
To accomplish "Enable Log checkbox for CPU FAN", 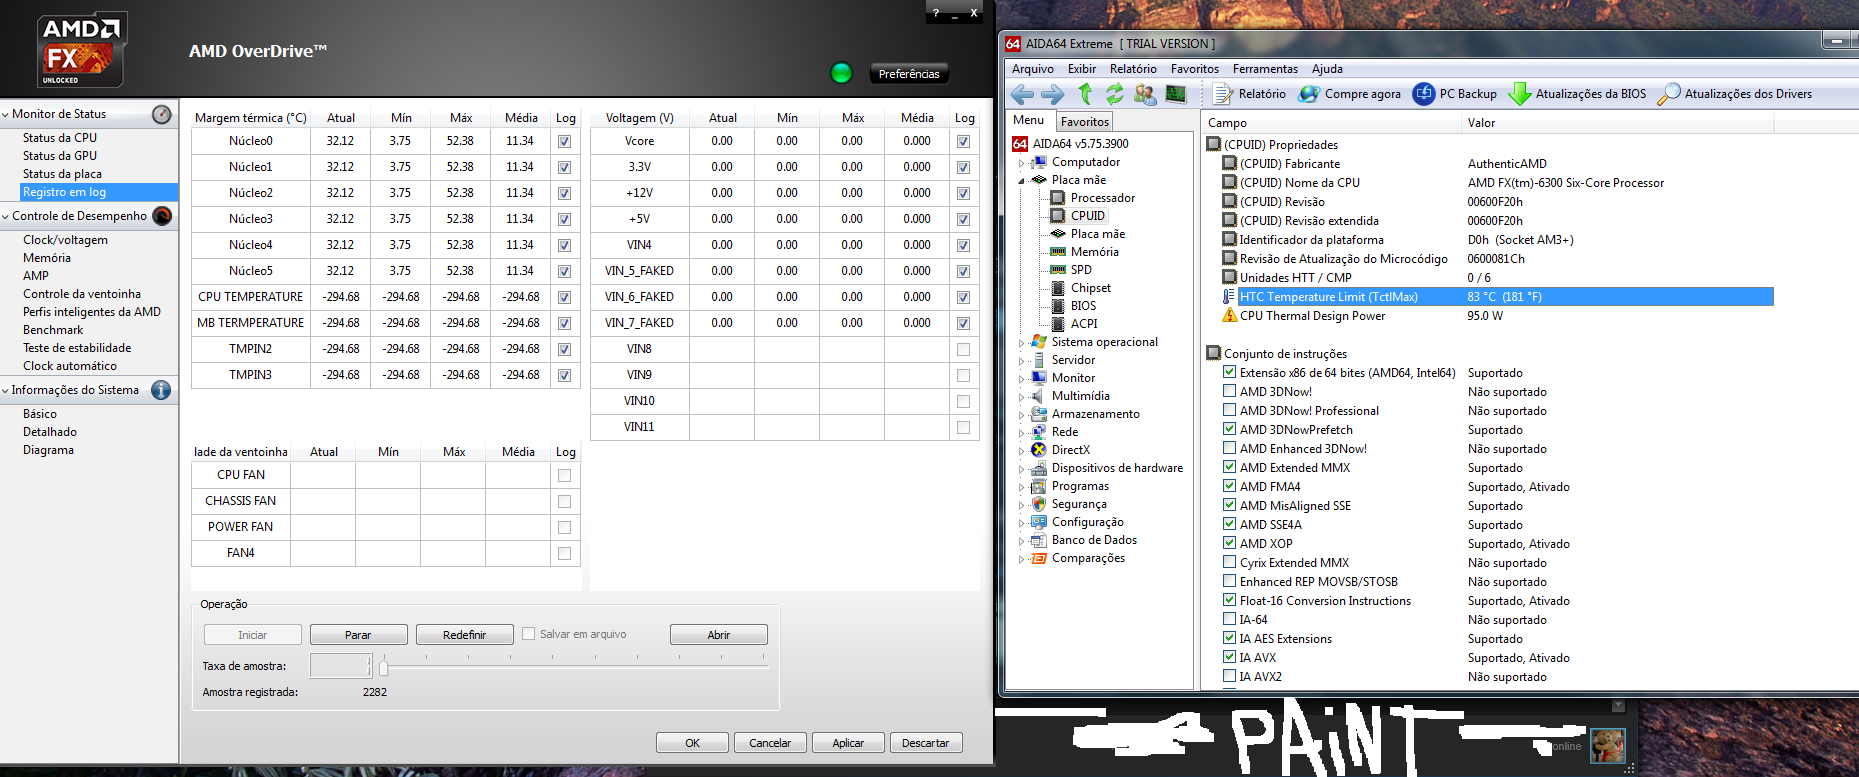I will click(x=564, y=475).
